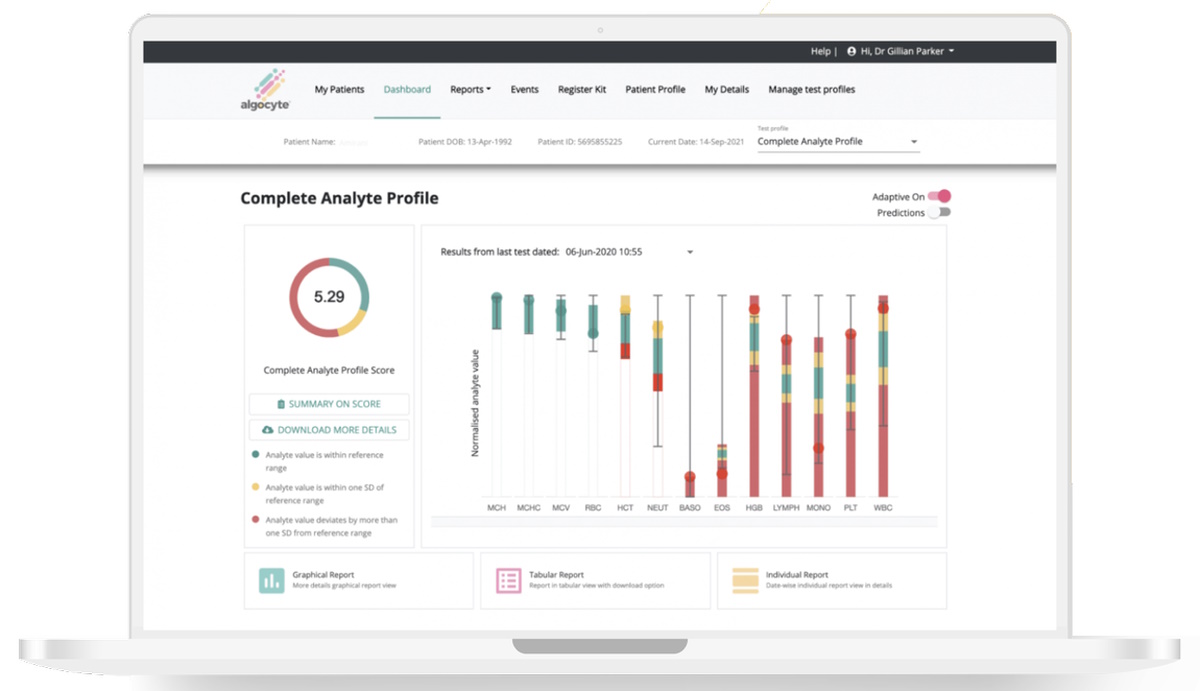The width and height of the screenshot is (1200, 691).
Task: Click the HGB bar in the chart
Action: (x=754, y=396)
